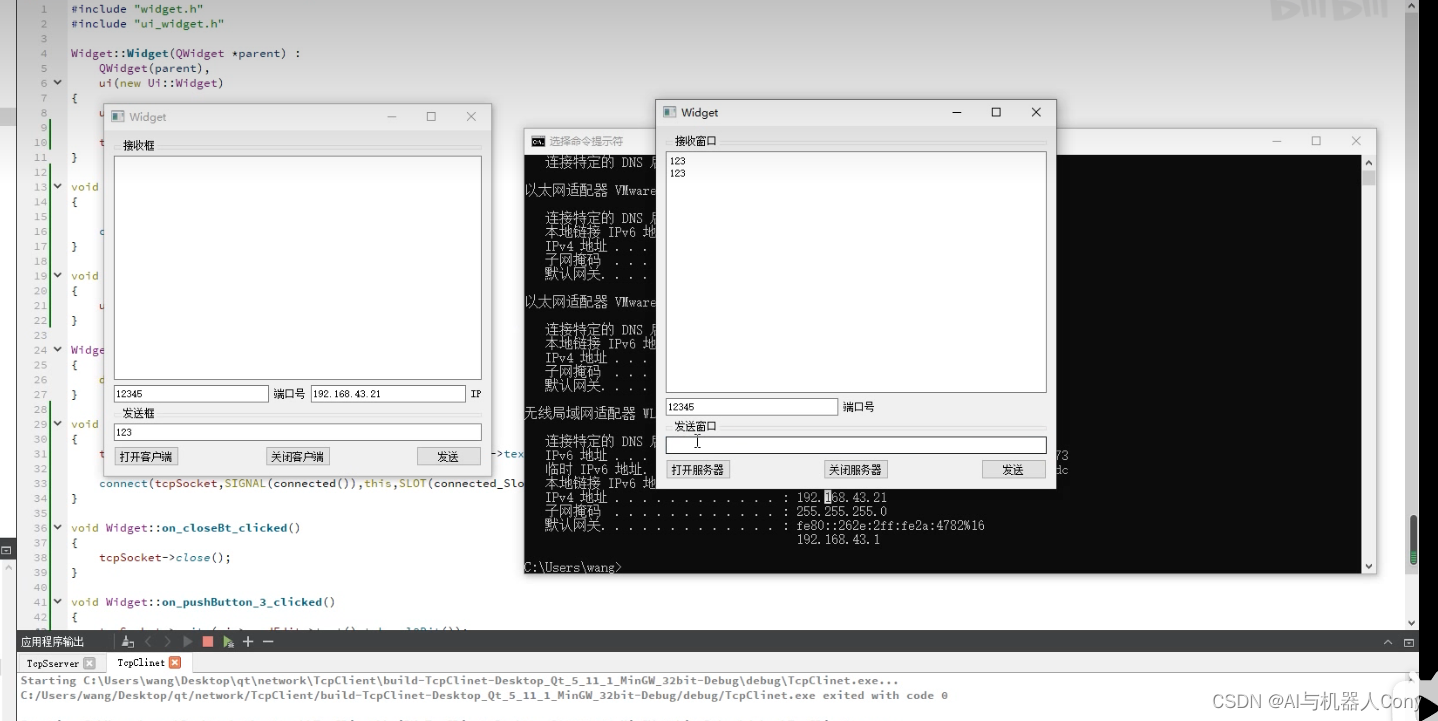
Task: Click the left sidebar toggle icon at the editor's left edge
Action: point(6,550)
